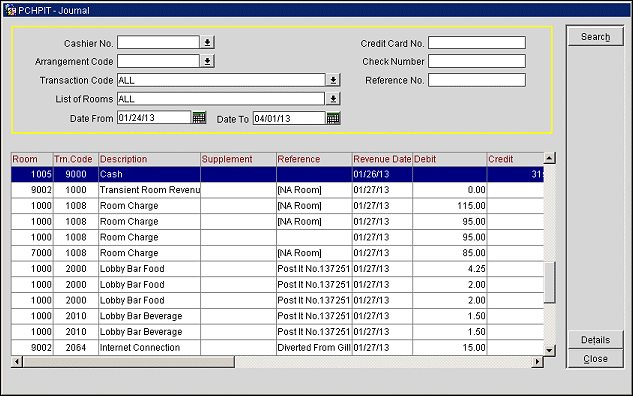This screenshot has width=633, height=396.
Task: Open the Date From calendar picker
Action: tap(199, 118)
